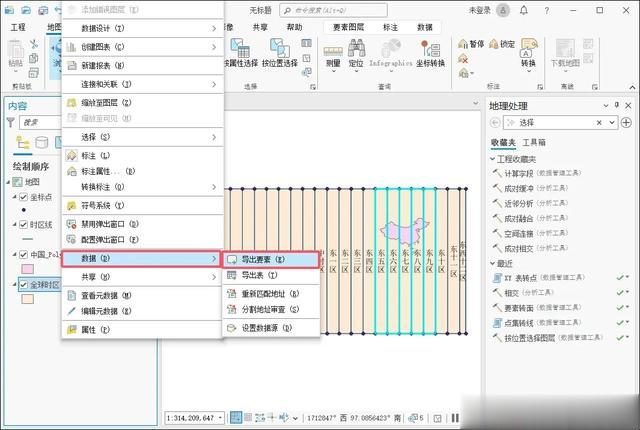
Task: Collapse the 坐标点 layer legend arrow
Action: pos(15,197)
